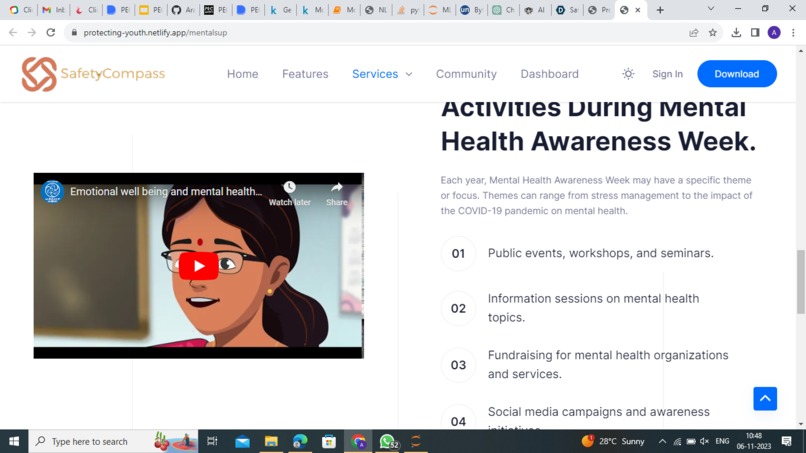Open the Dashboard nav link
806x453 pixels.
coord(549,74)
